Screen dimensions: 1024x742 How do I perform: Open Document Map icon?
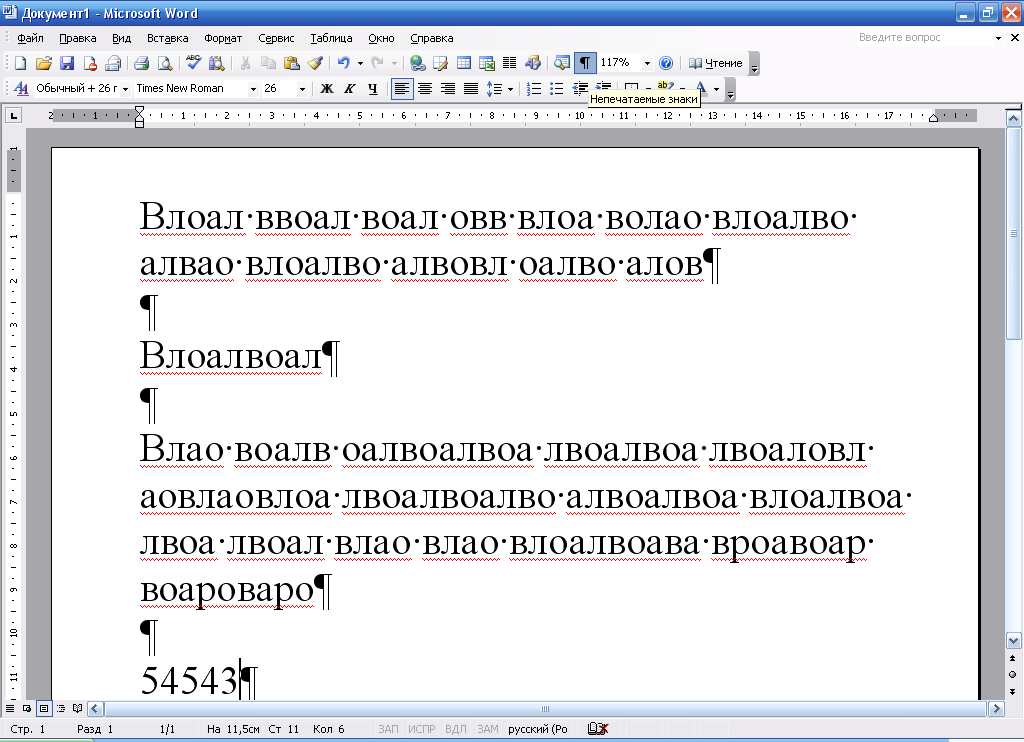pyautogui.click(x=562, y=63)
